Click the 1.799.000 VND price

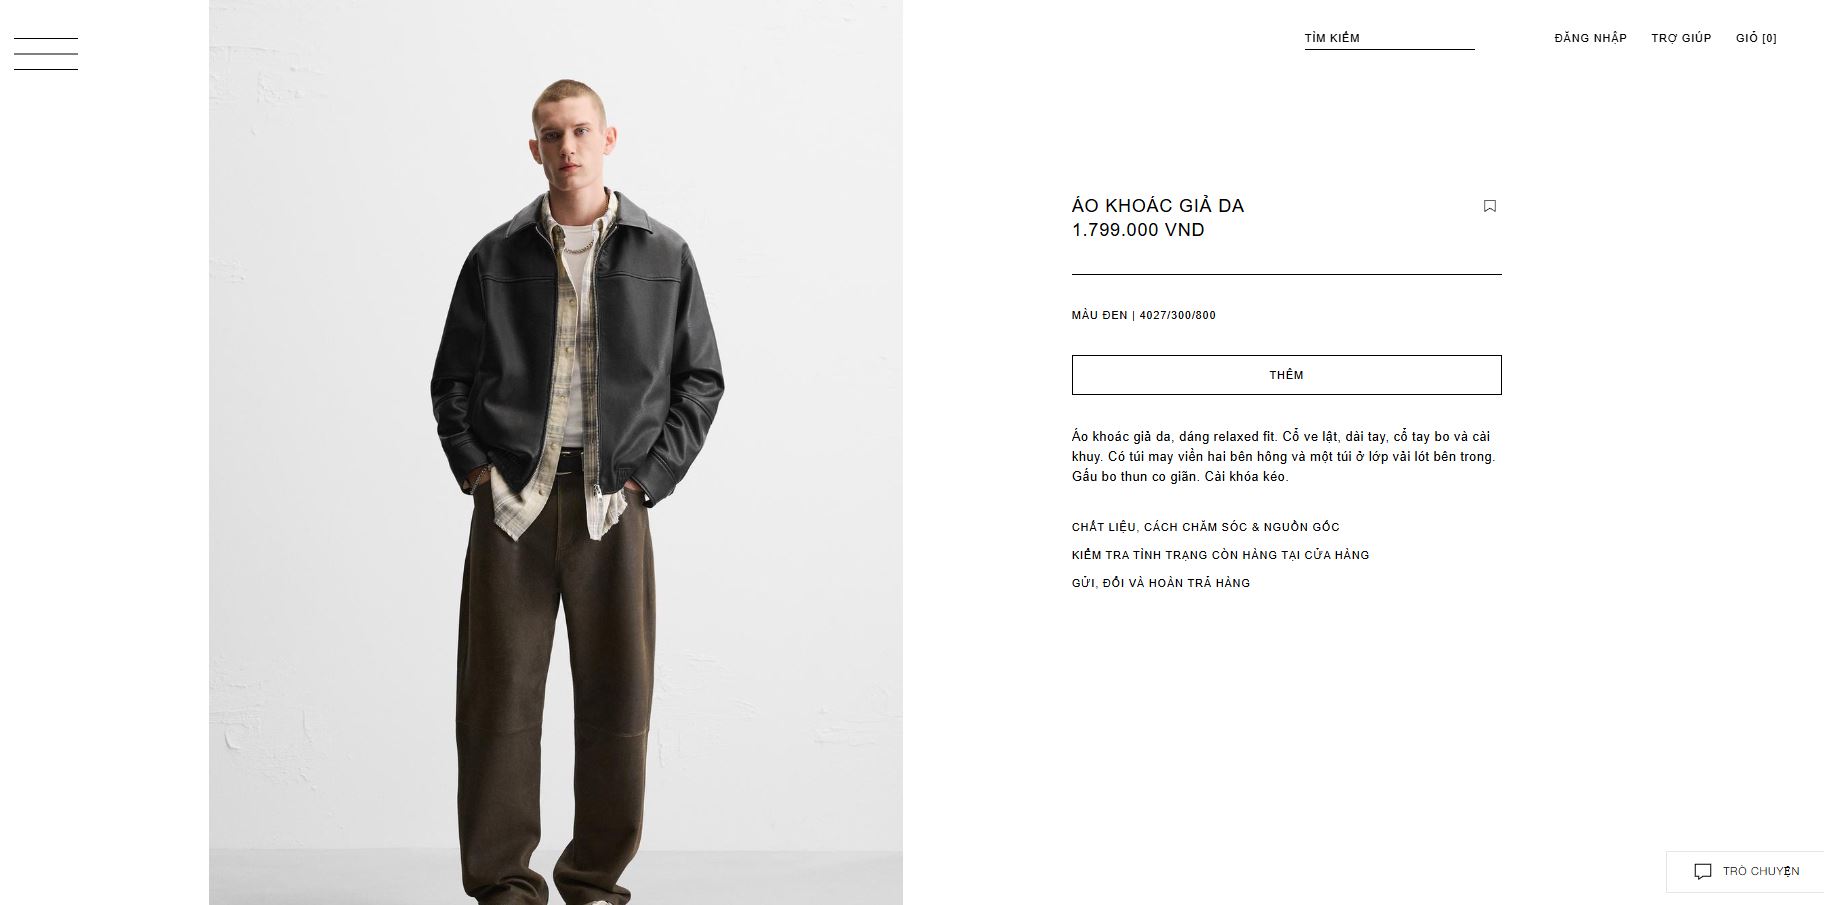1138,230
